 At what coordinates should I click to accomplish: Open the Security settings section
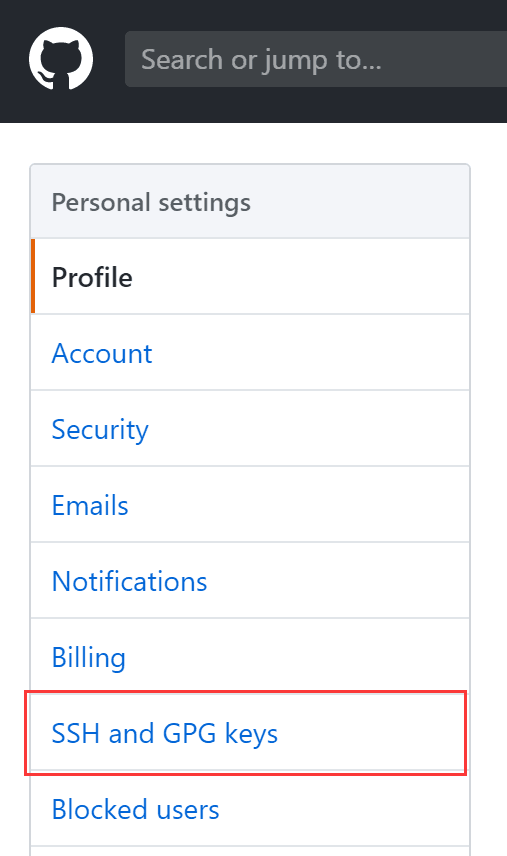click(250, 429)
